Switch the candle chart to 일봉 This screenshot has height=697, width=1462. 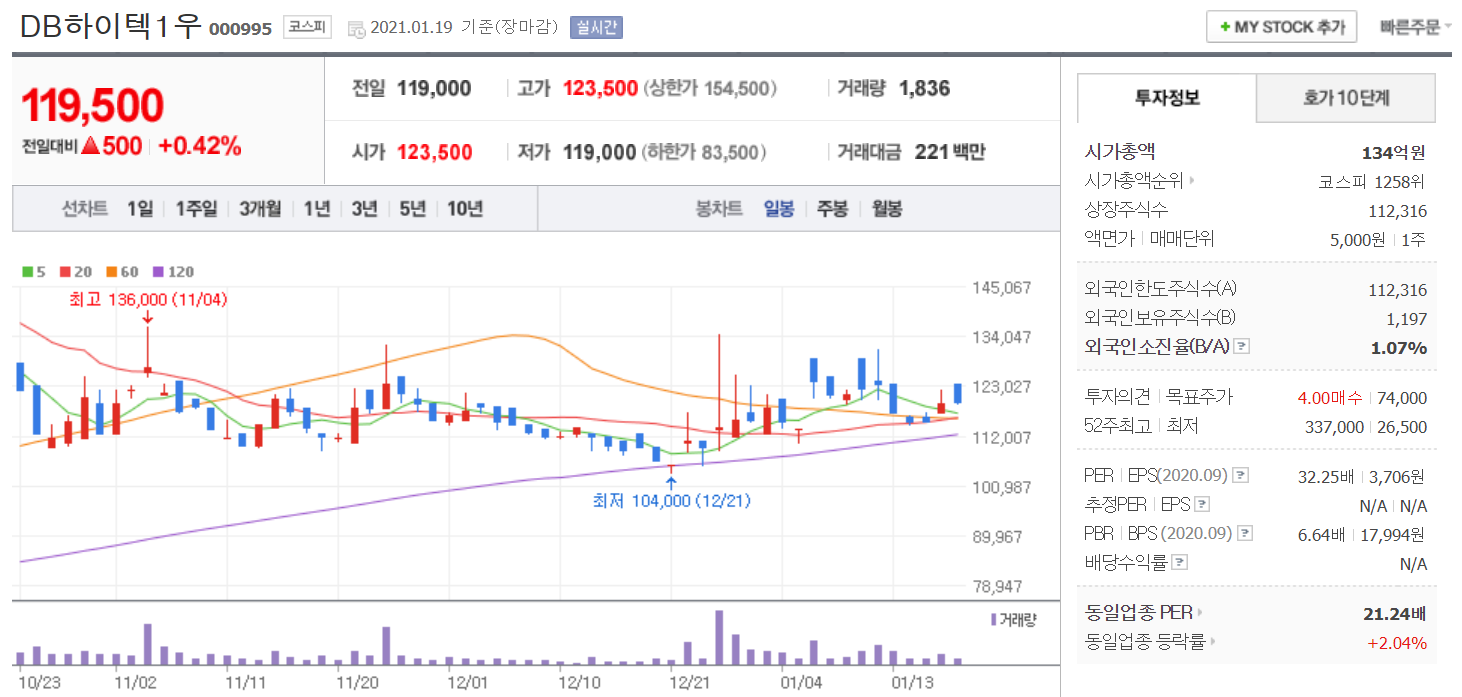point(778,209)
